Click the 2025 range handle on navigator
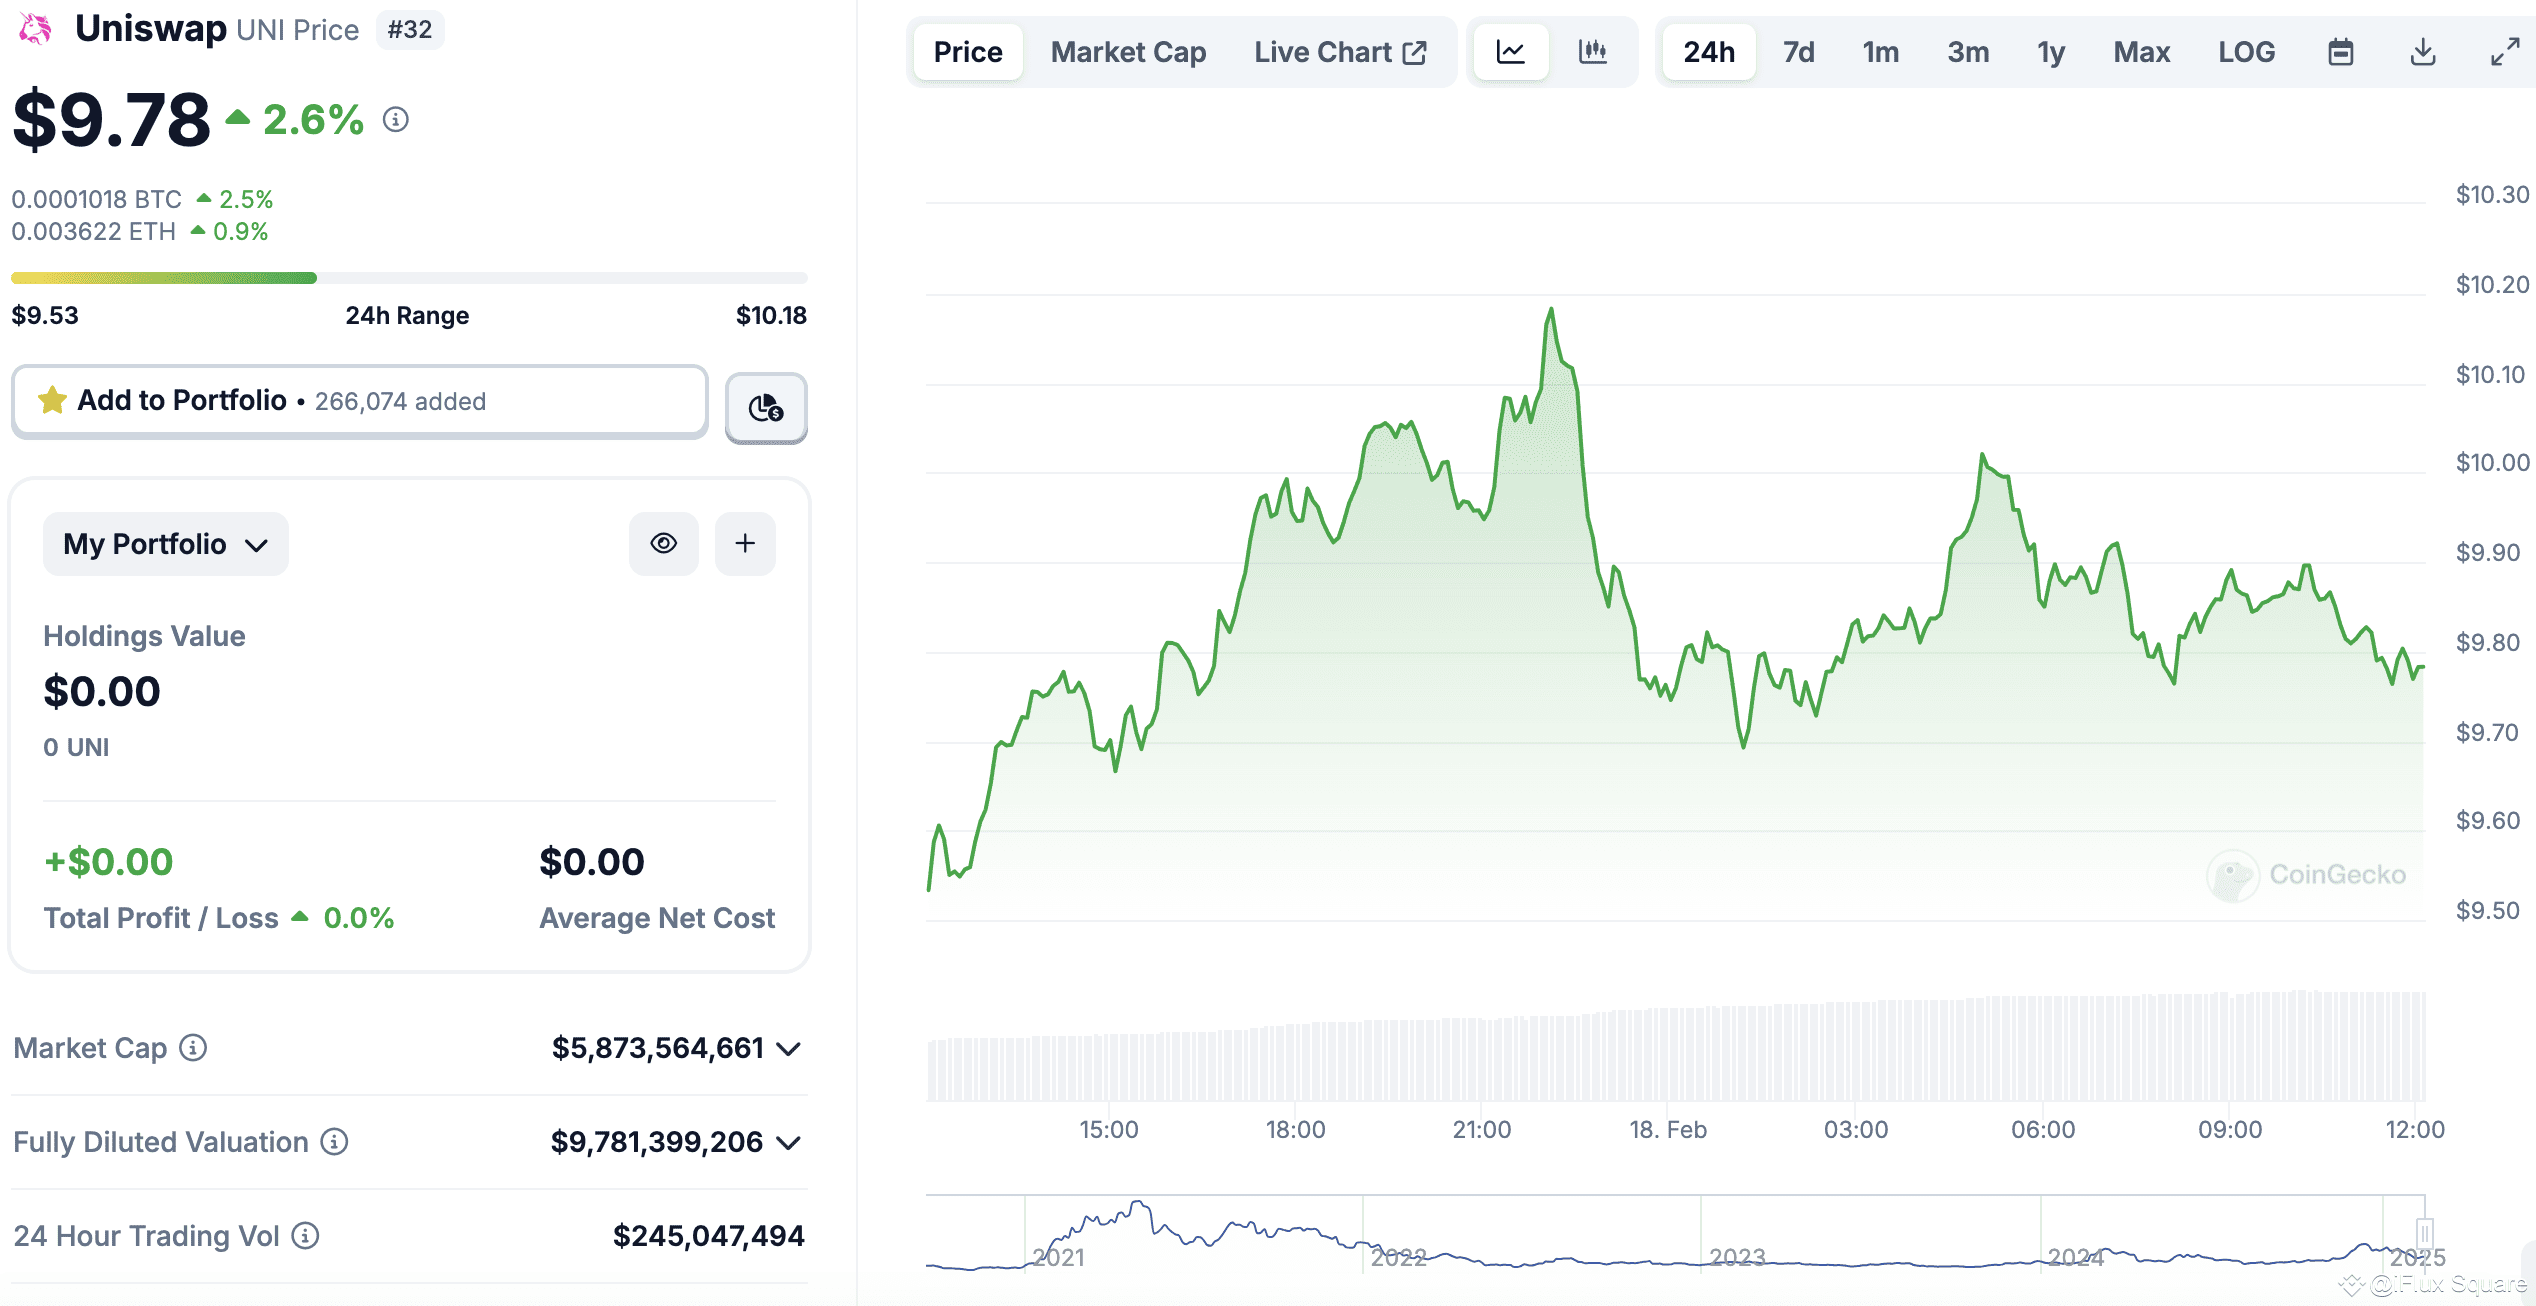This screenshot has height=1306, width=2536. click(x=2424, y=1232)
